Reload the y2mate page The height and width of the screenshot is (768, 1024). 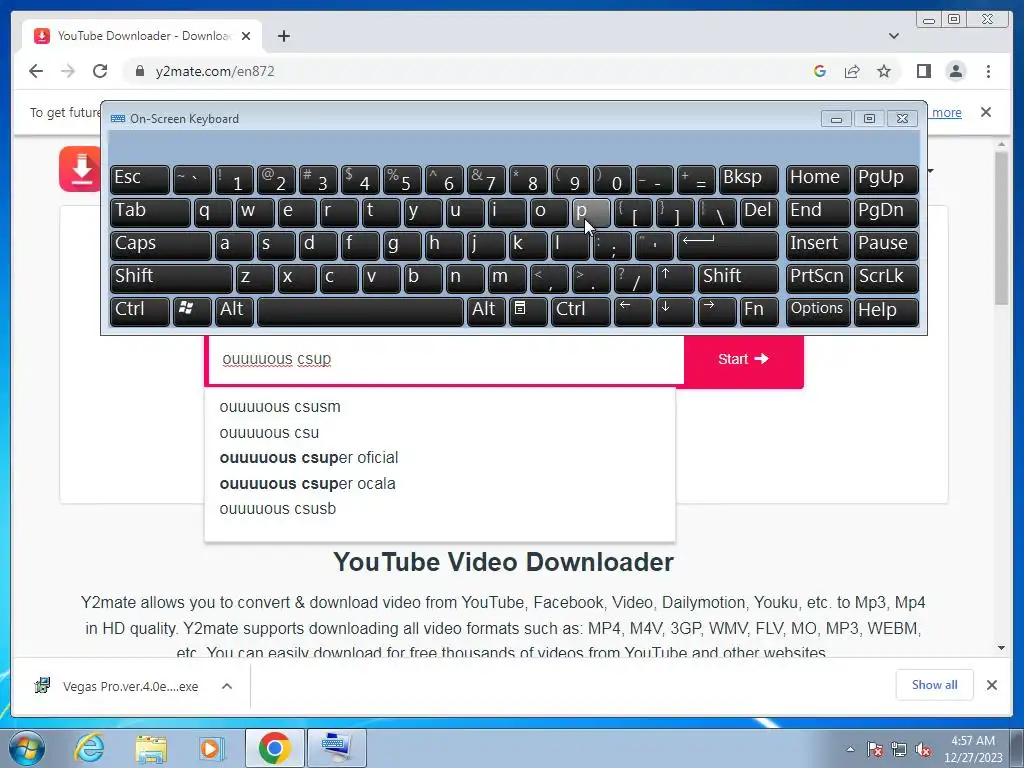click(x=100, y=71)
